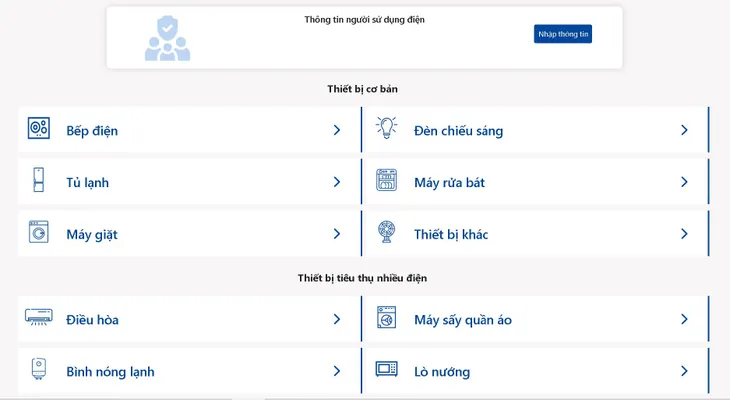Open the Thiết bị khác label

pos(451,234)
